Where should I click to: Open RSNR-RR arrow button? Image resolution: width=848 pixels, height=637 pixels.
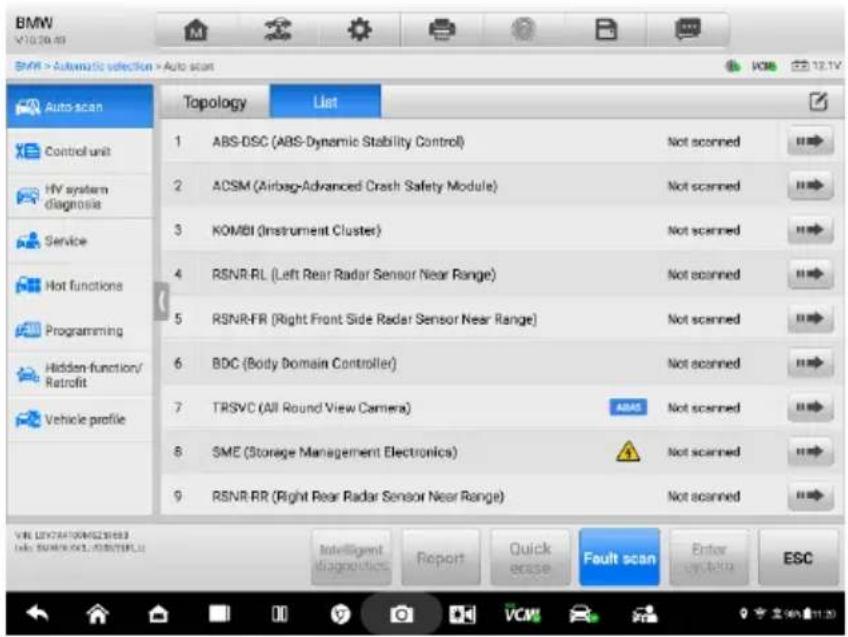coord(810,496)
